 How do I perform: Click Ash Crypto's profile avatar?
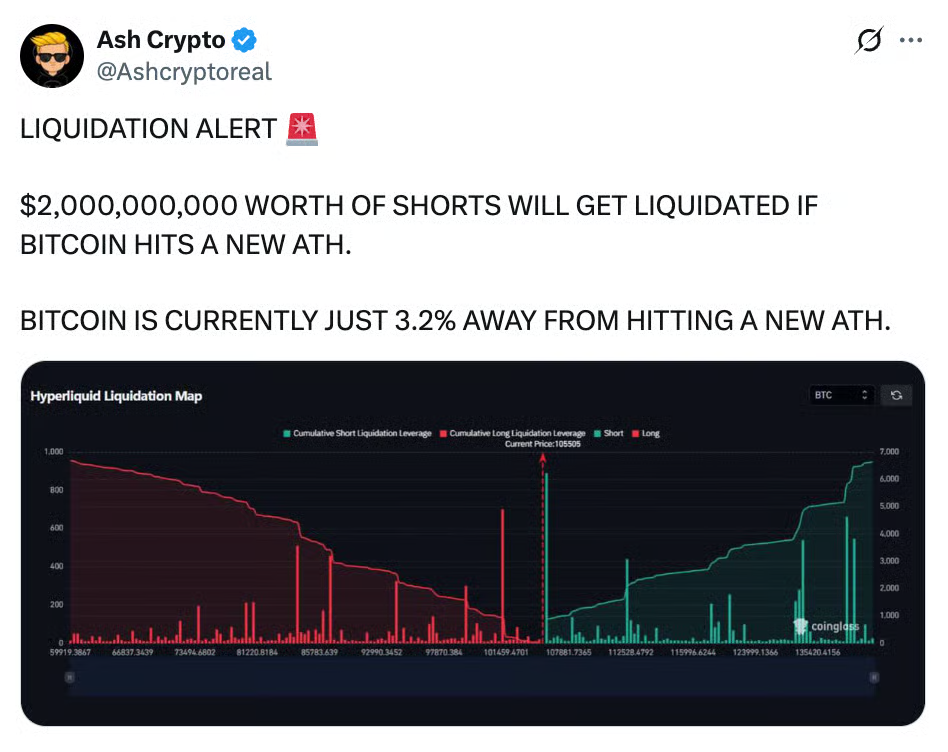click(x=52, y=56)
